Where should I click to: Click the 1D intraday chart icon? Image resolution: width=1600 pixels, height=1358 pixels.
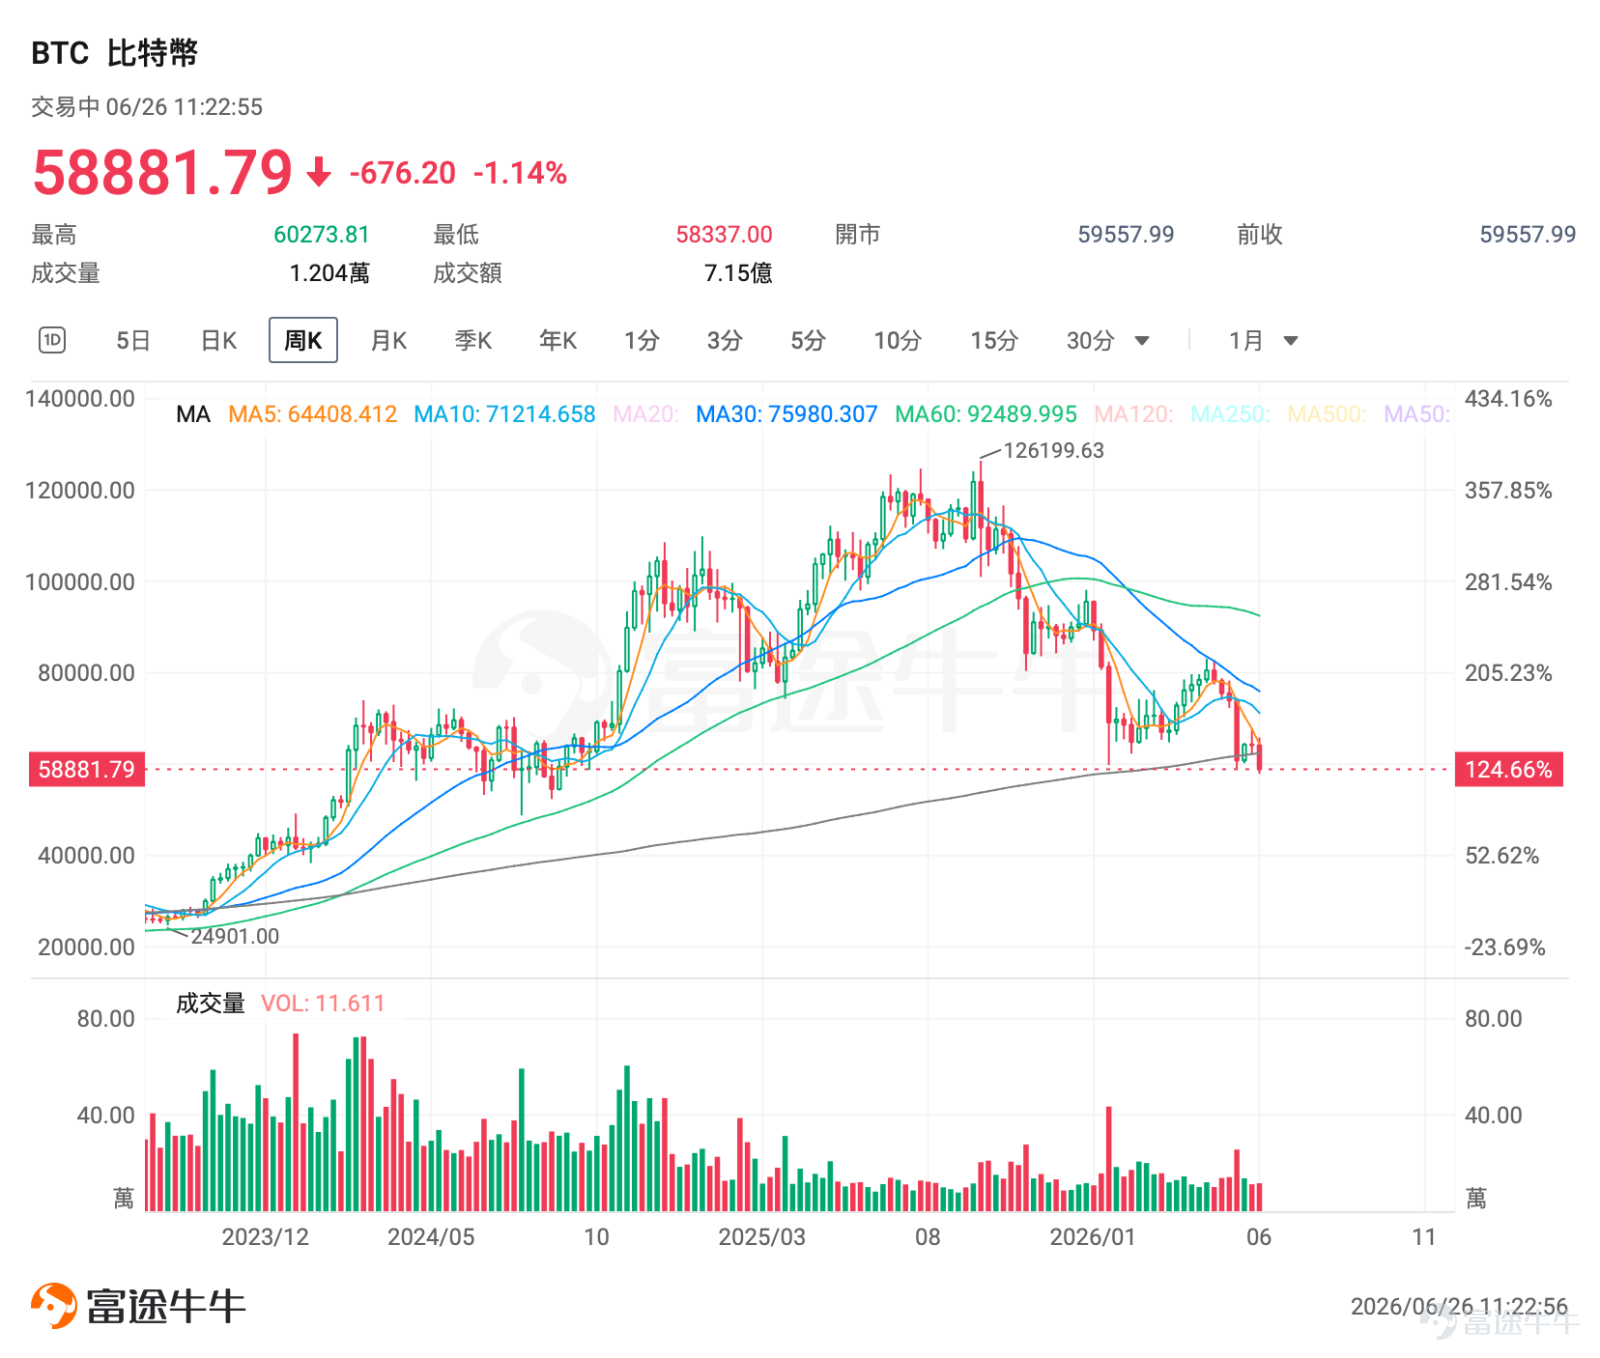tap(52, 340)
